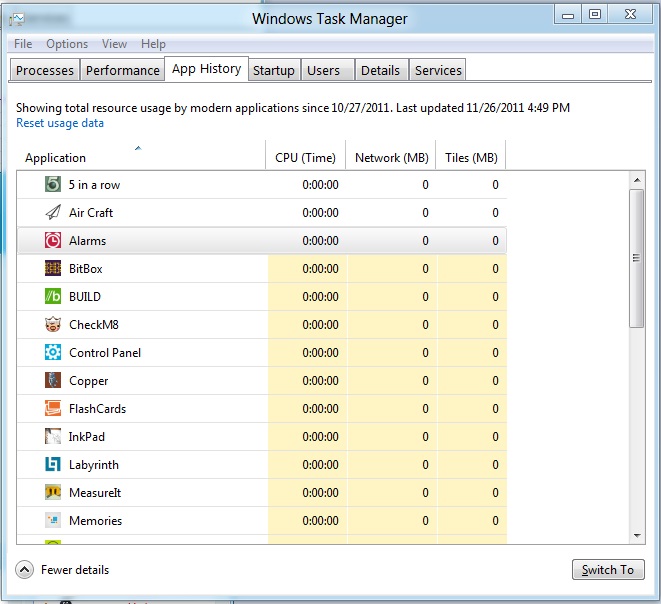This screenshot has width=661, height=604.
Task: Click the MeasureIt app icon
Action: [x=53, y=492]
